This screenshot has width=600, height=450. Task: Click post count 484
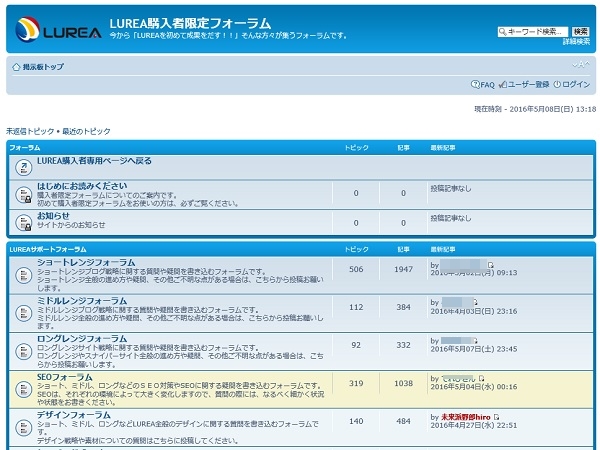click(x=403, y=421)
